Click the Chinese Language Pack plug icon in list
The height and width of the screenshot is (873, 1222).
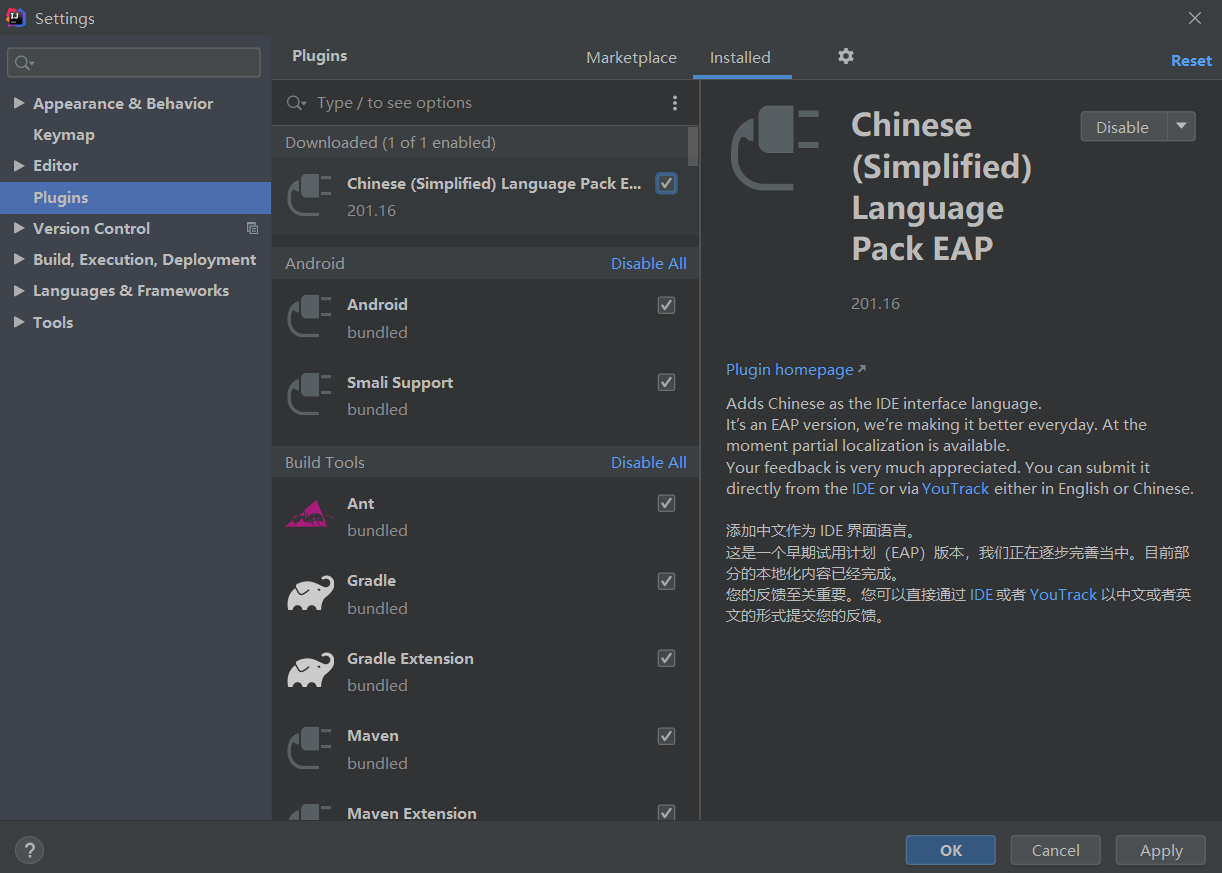309,195
